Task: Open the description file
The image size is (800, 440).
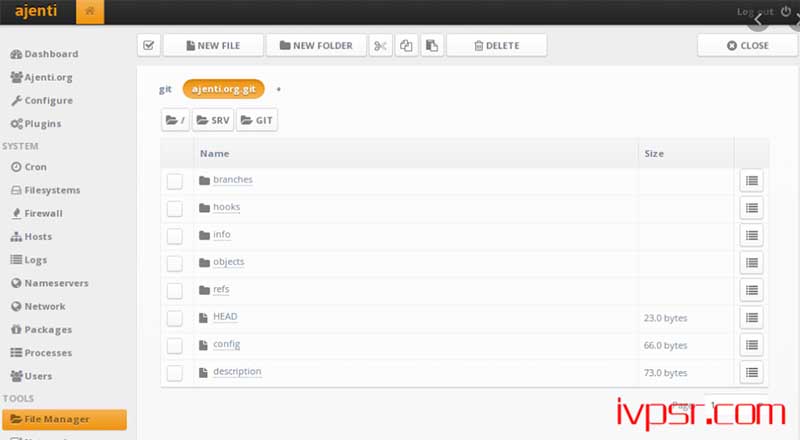Action: coord(237,372)
